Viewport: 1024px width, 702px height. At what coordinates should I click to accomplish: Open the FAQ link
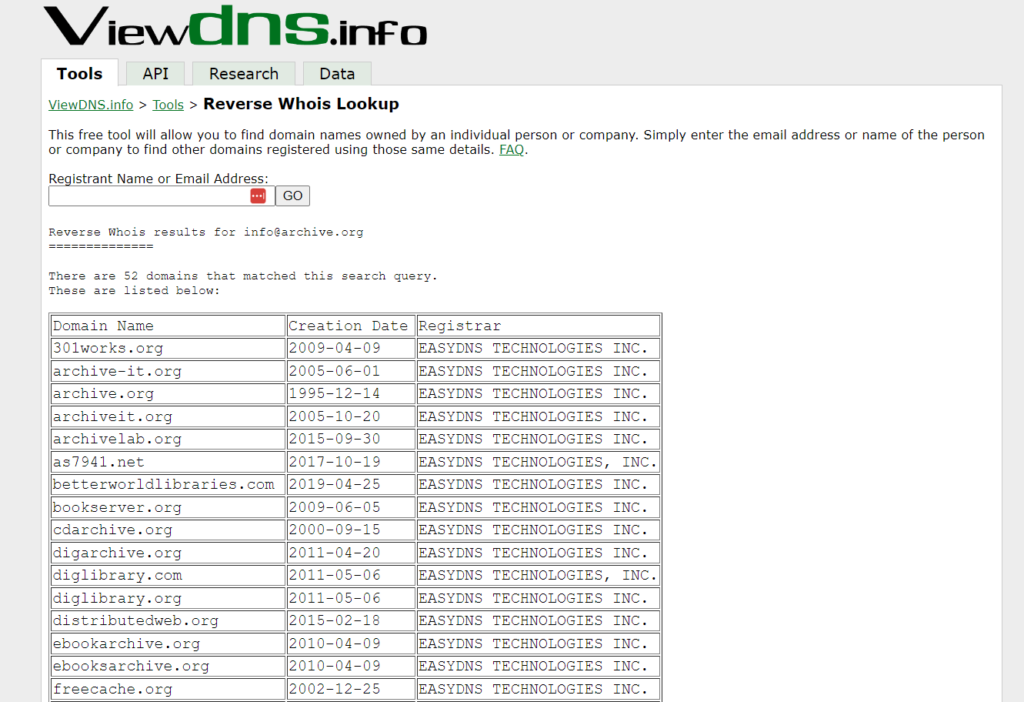[511, 150]
